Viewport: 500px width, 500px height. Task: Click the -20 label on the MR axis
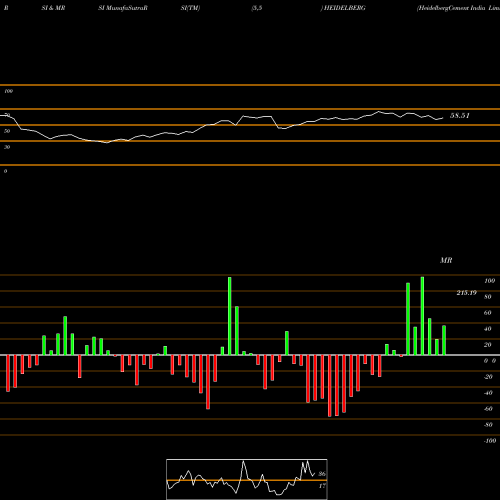[x=488, y=377]
